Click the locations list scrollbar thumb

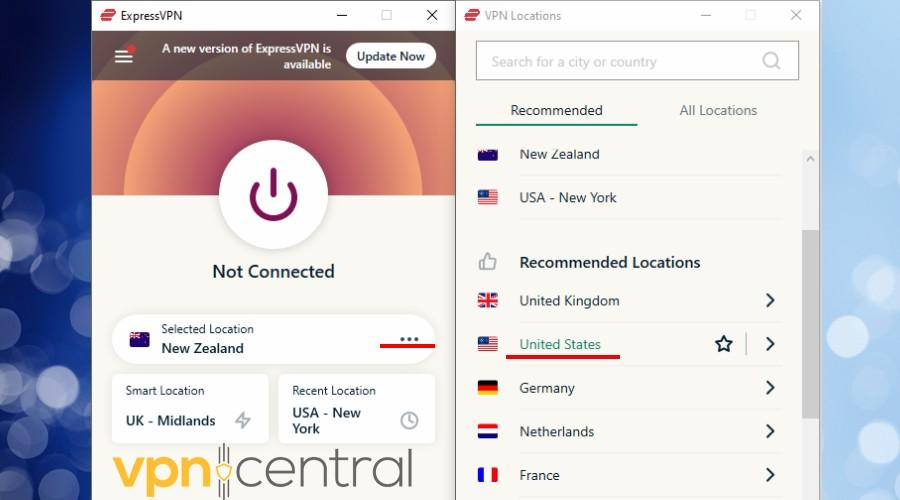click(x=810, y=324)
